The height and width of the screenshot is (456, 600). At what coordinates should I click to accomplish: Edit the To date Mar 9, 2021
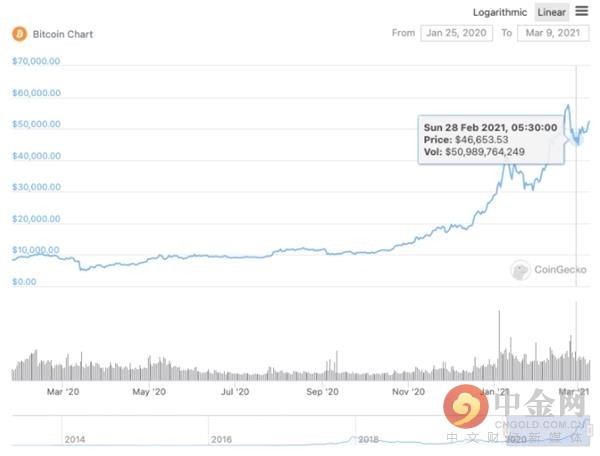(552, 33)
